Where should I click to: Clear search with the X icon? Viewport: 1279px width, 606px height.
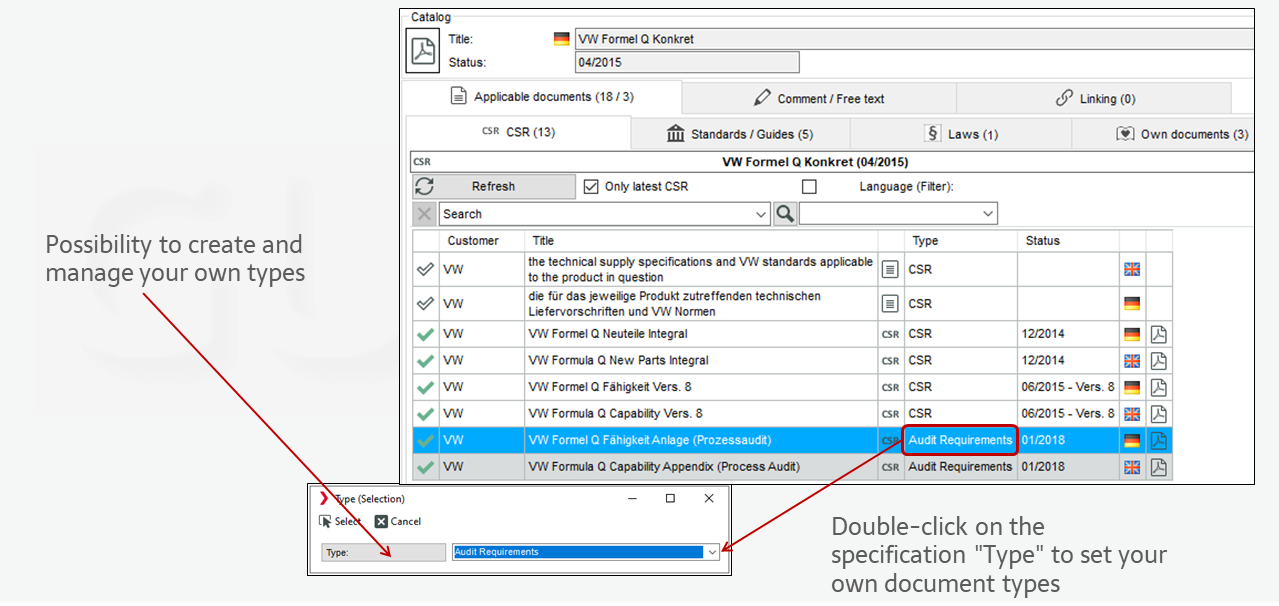click(424, 213)
